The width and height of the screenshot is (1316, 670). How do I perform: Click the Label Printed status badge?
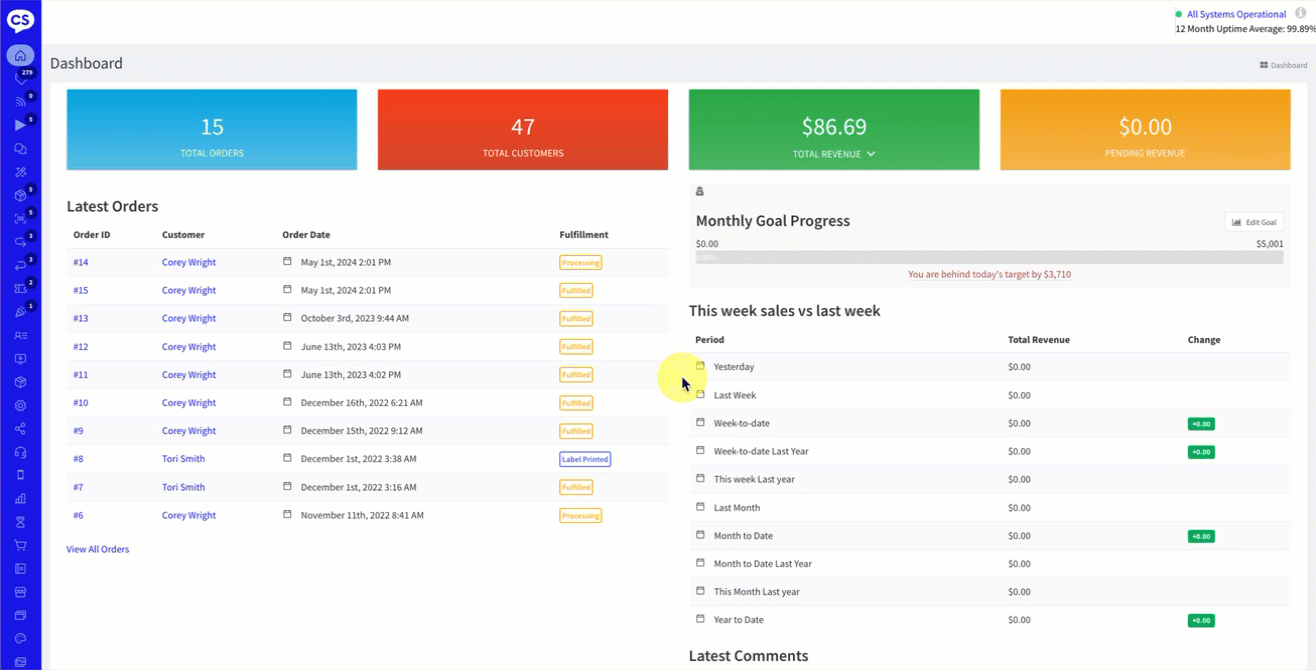click(585, 459)
